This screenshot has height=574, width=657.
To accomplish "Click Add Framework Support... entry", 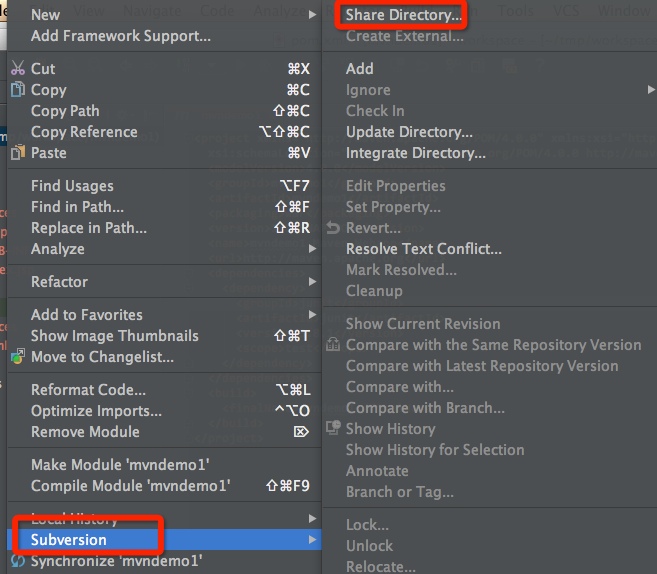I will click(x=120, y=36).
